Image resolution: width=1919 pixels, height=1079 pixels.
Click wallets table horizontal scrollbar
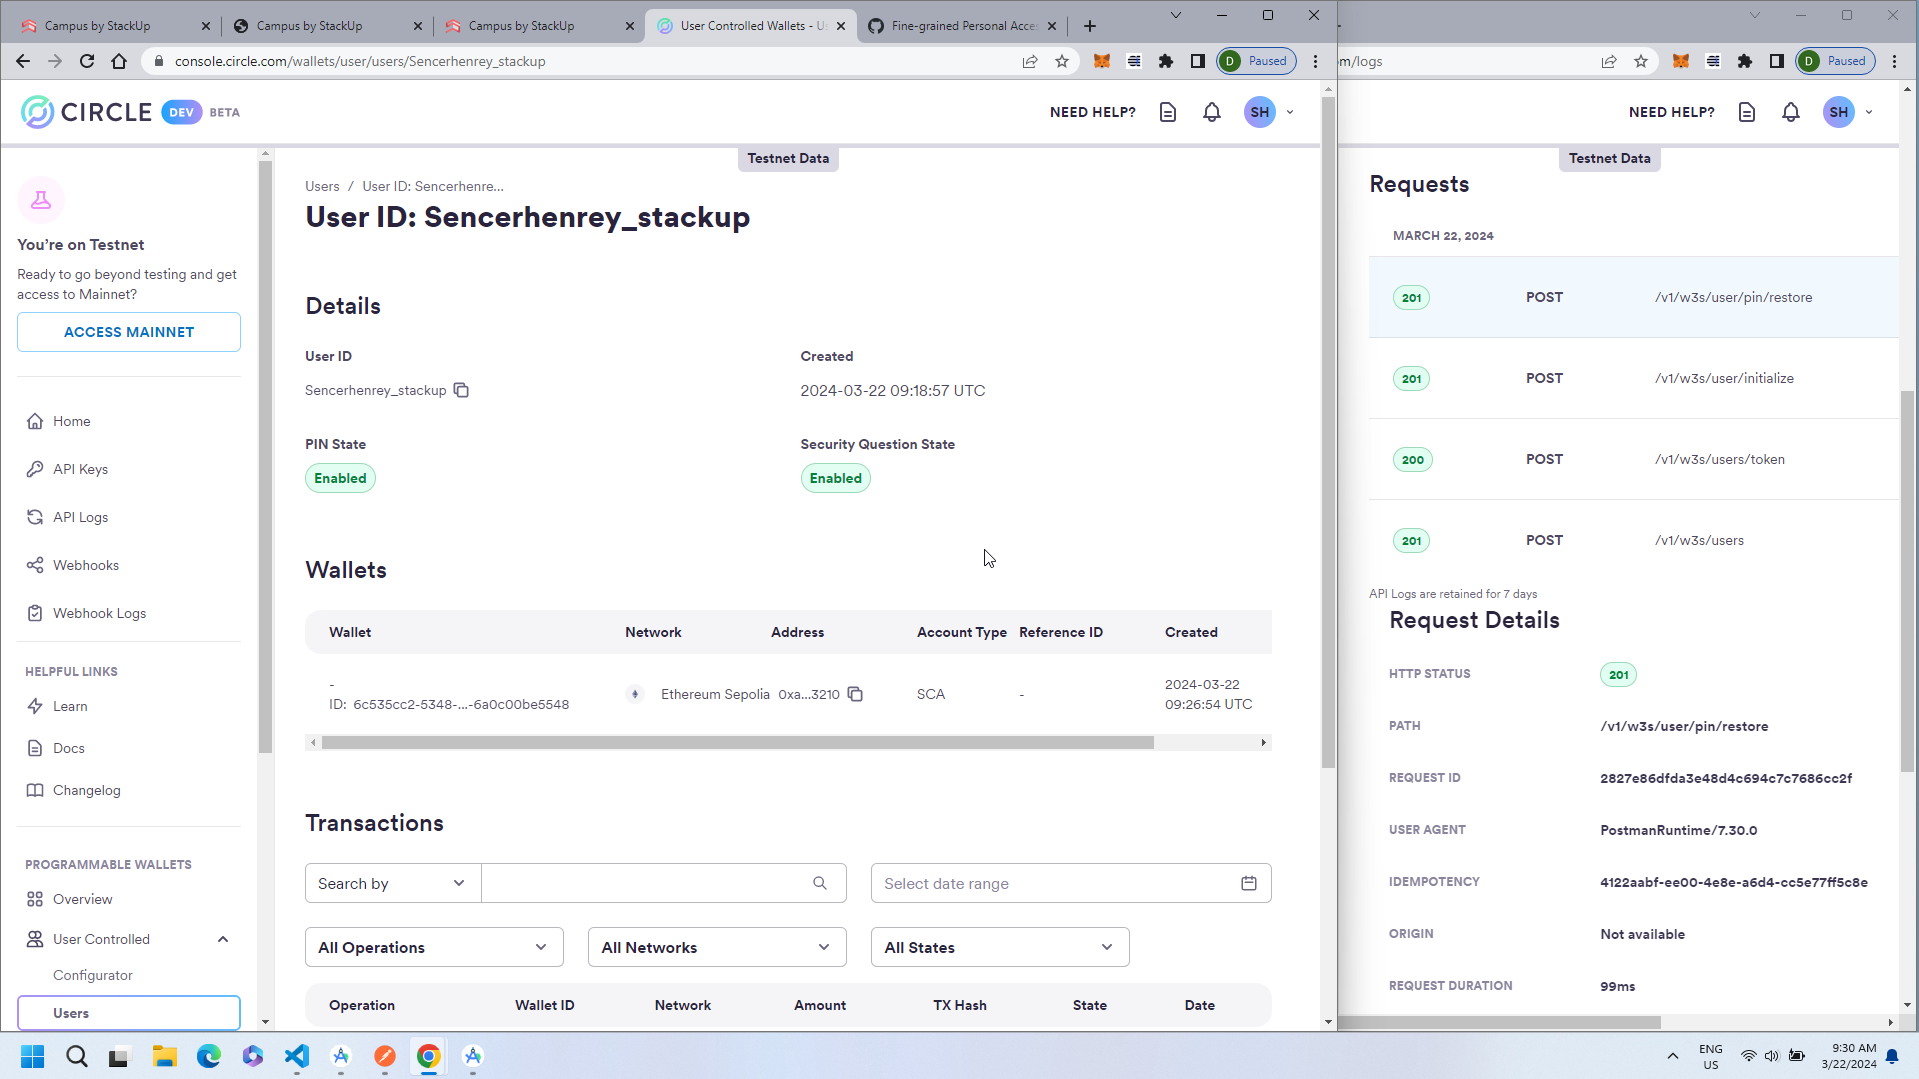[737, 743]
